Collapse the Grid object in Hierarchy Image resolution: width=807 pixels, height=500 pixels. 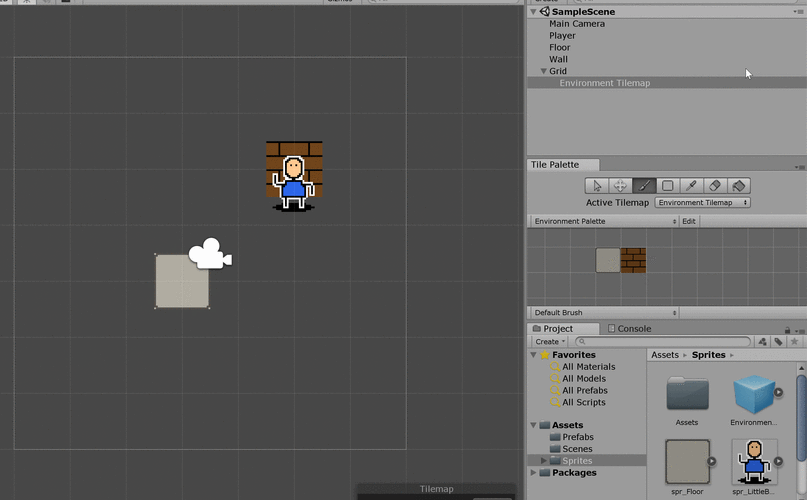(x=543, y=71)
